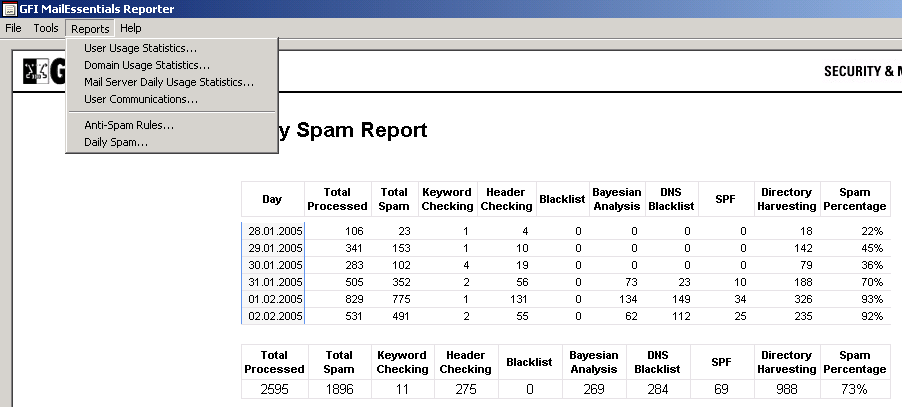Image resolution: width=902 pixels, height=407 pixels.
Task: Click the Spam Report heading
Action: pos(353,130)
